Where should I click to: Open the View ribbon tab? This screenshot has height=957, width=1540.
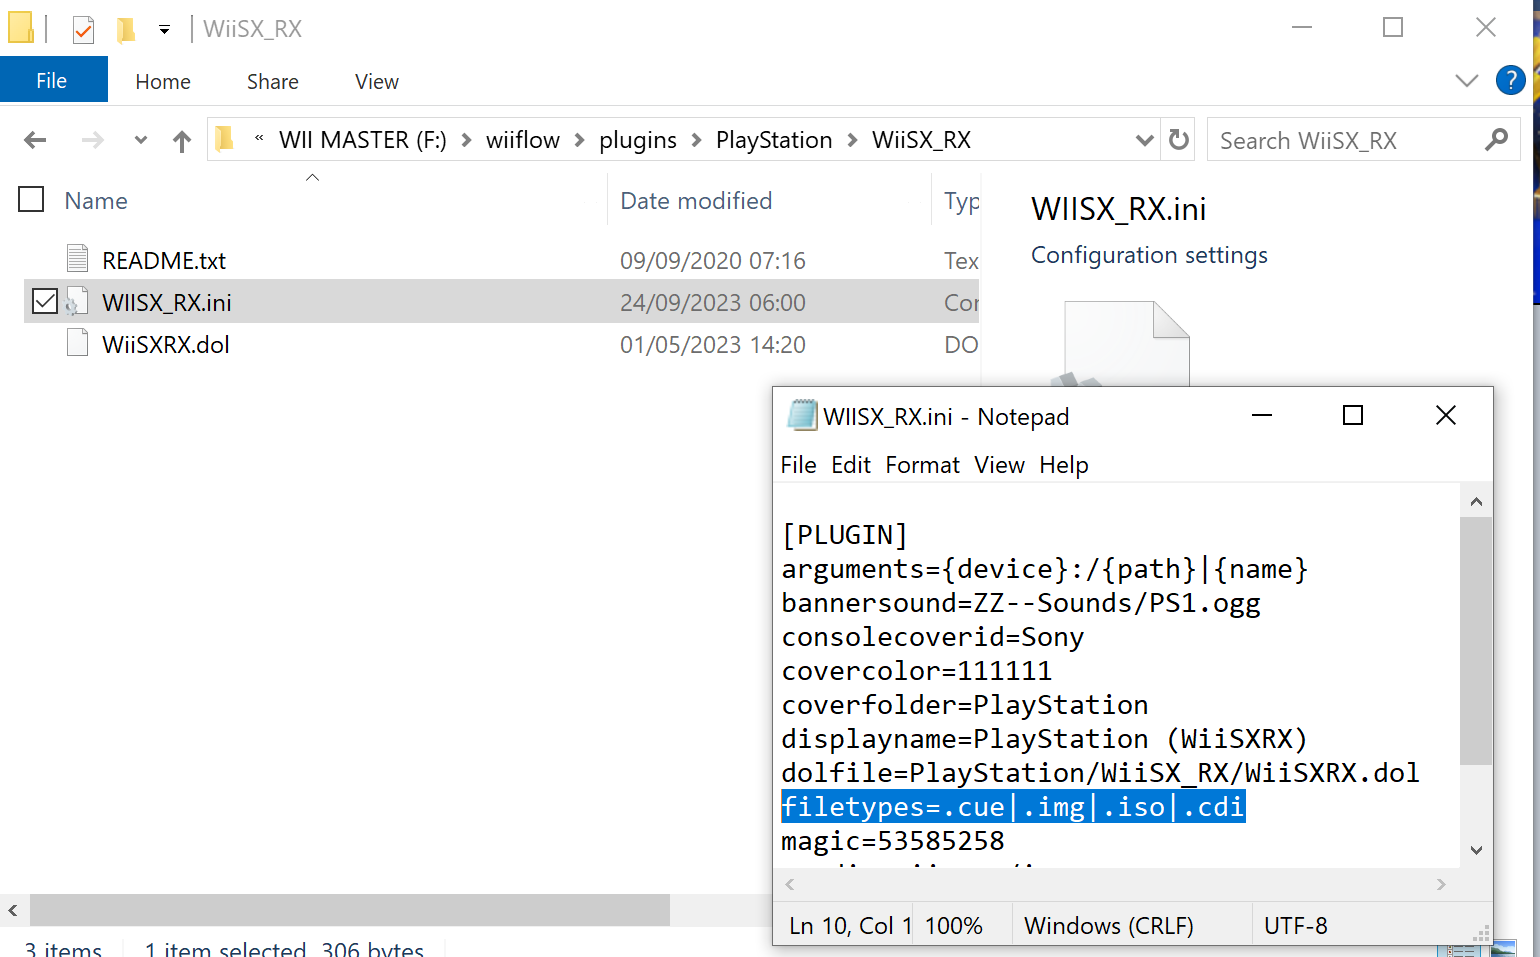[x=377, y=82]
